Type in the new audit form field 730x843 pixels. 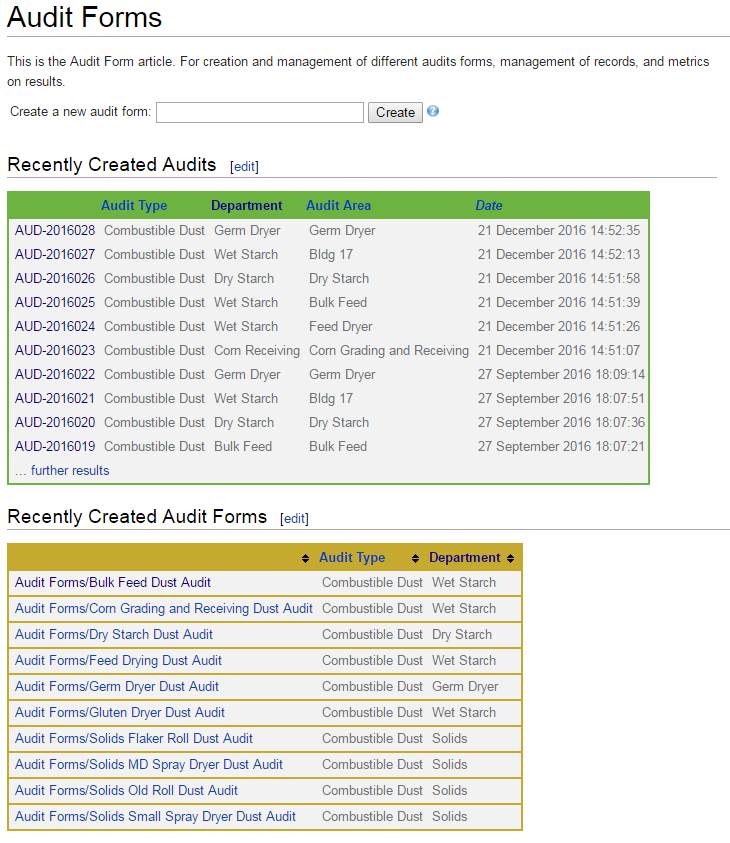260,113
